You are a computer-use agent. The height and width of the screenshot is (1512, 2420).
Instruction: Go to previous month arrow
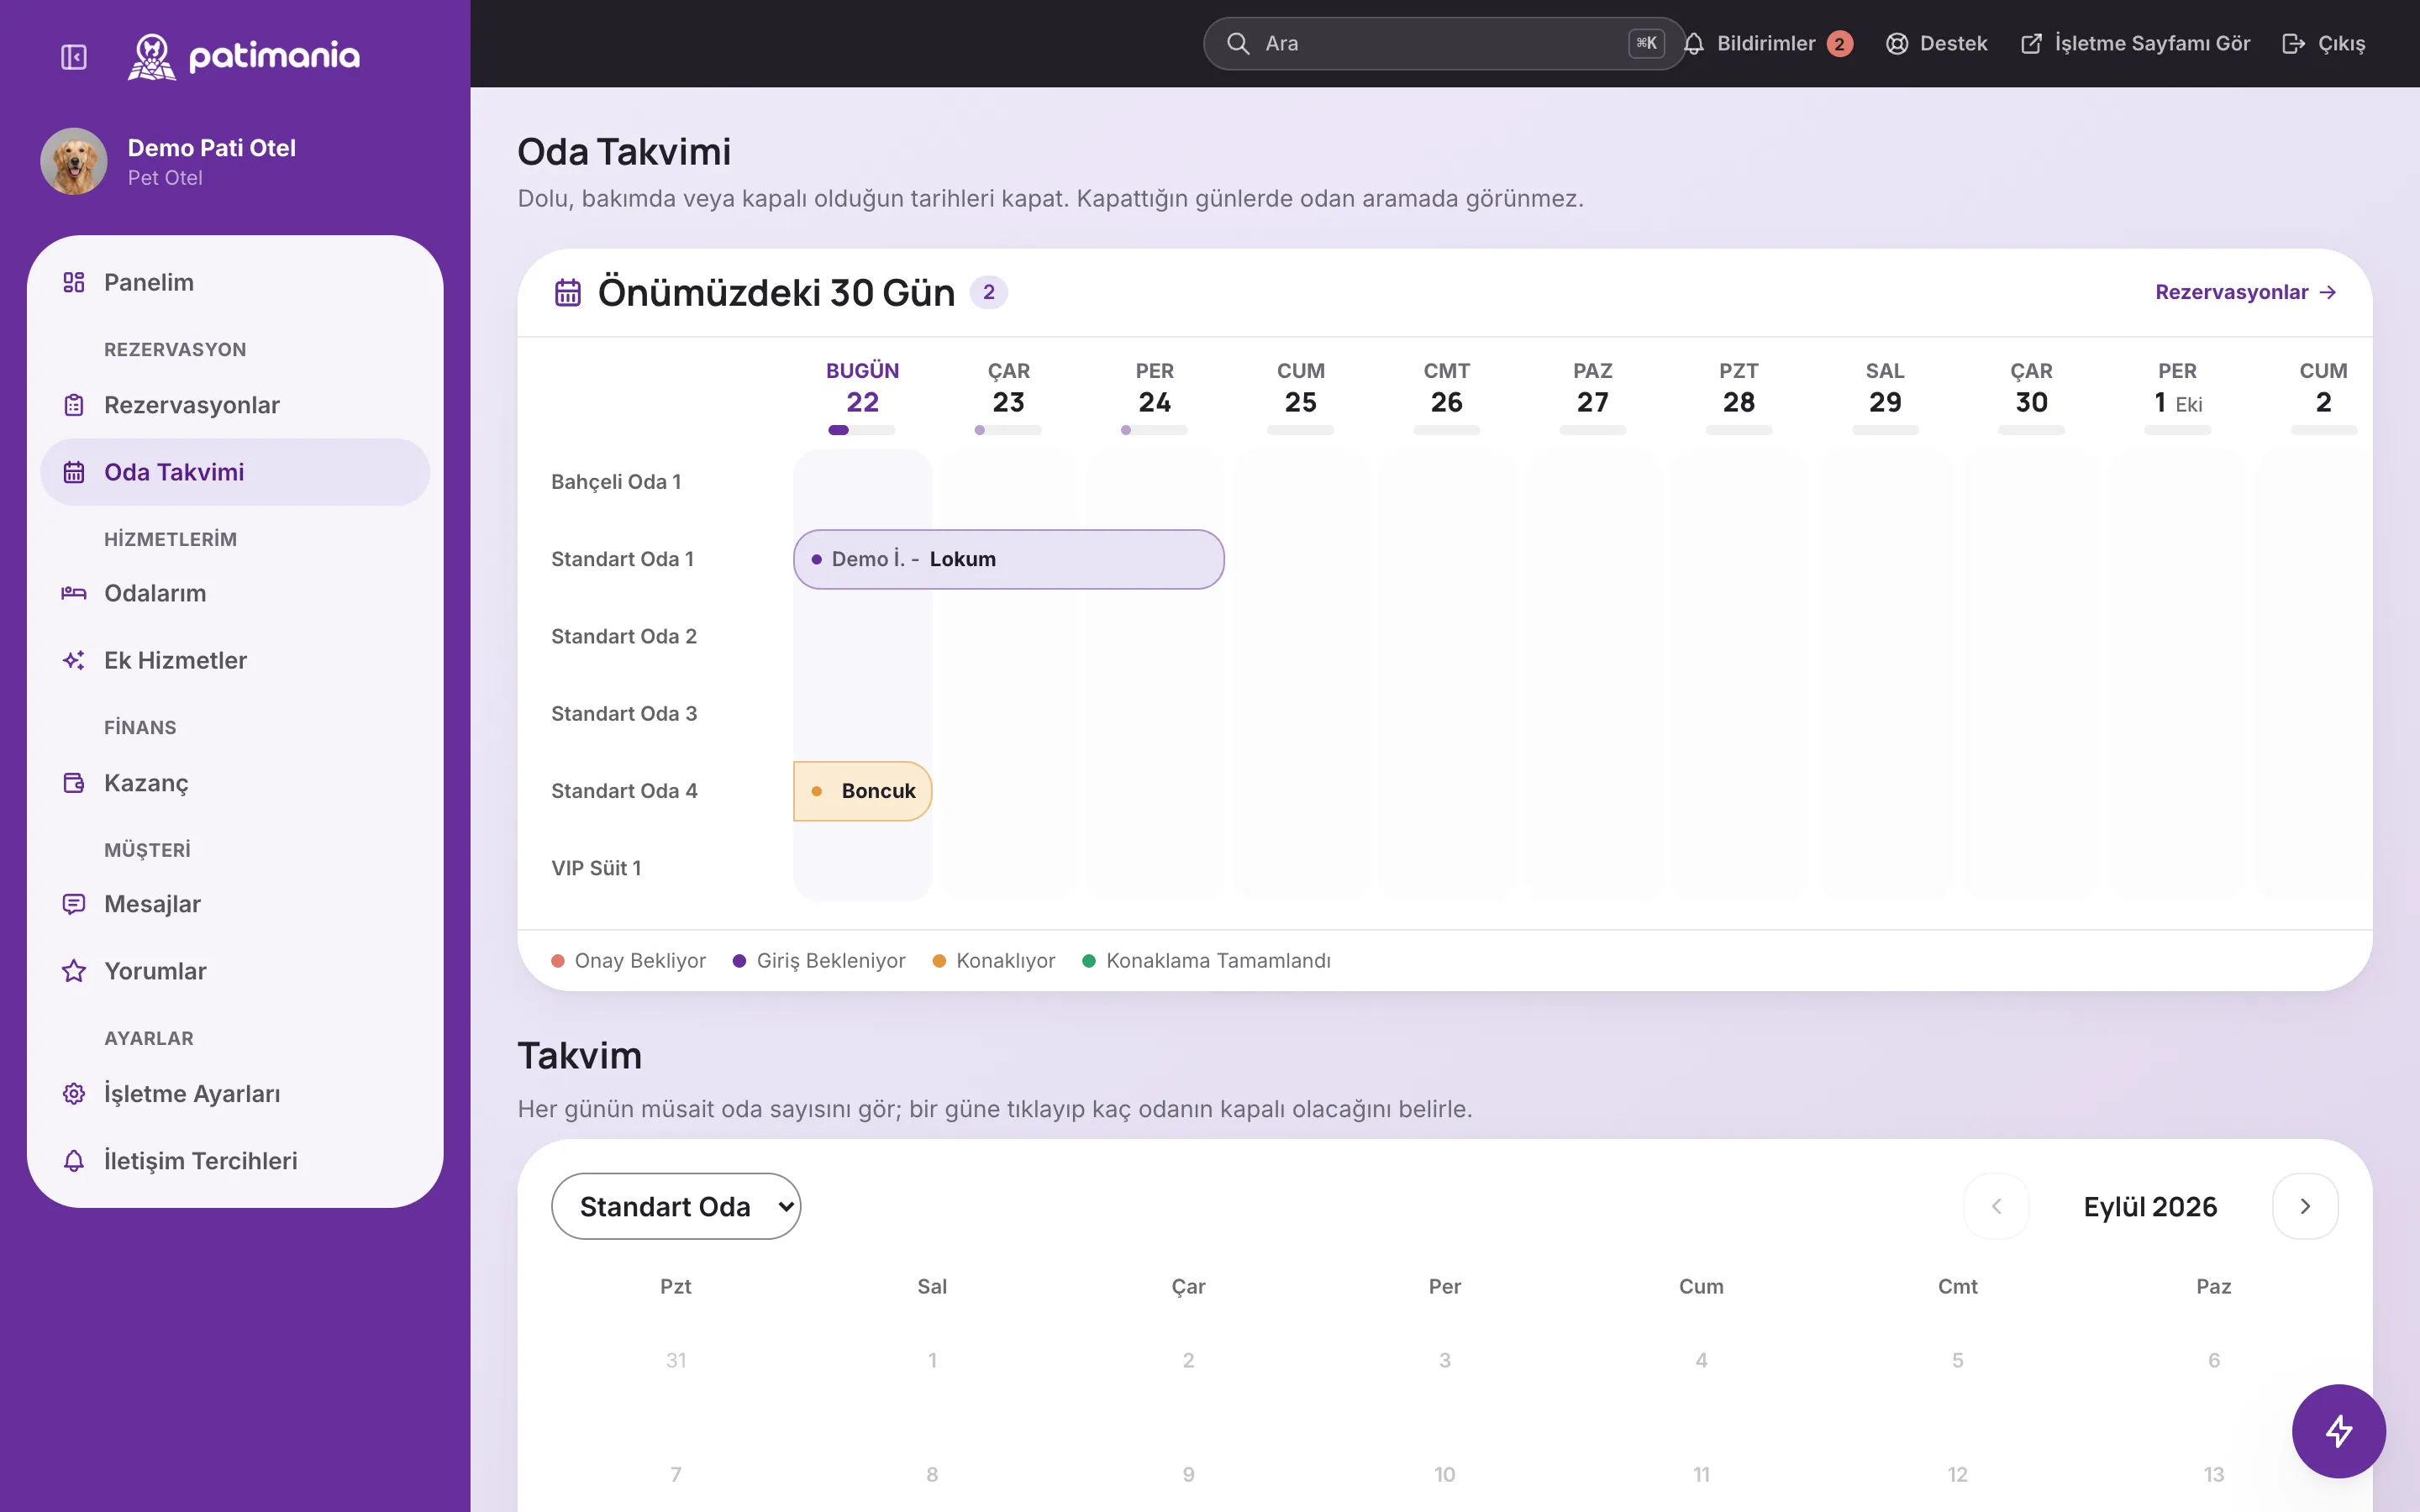(1996, 1206)
